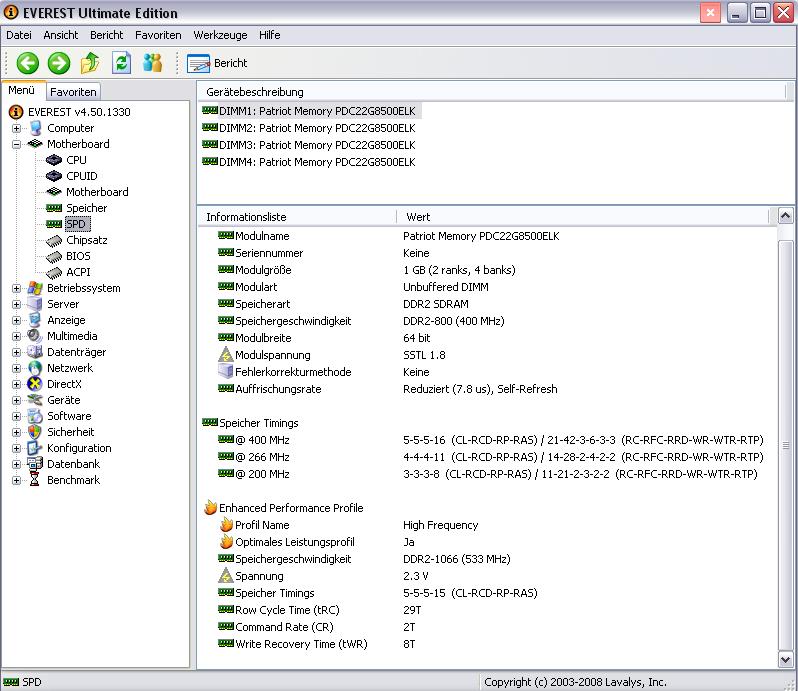798x691 pixels.
Task: Open the Datei menu
Action: (x=19, y=35)
